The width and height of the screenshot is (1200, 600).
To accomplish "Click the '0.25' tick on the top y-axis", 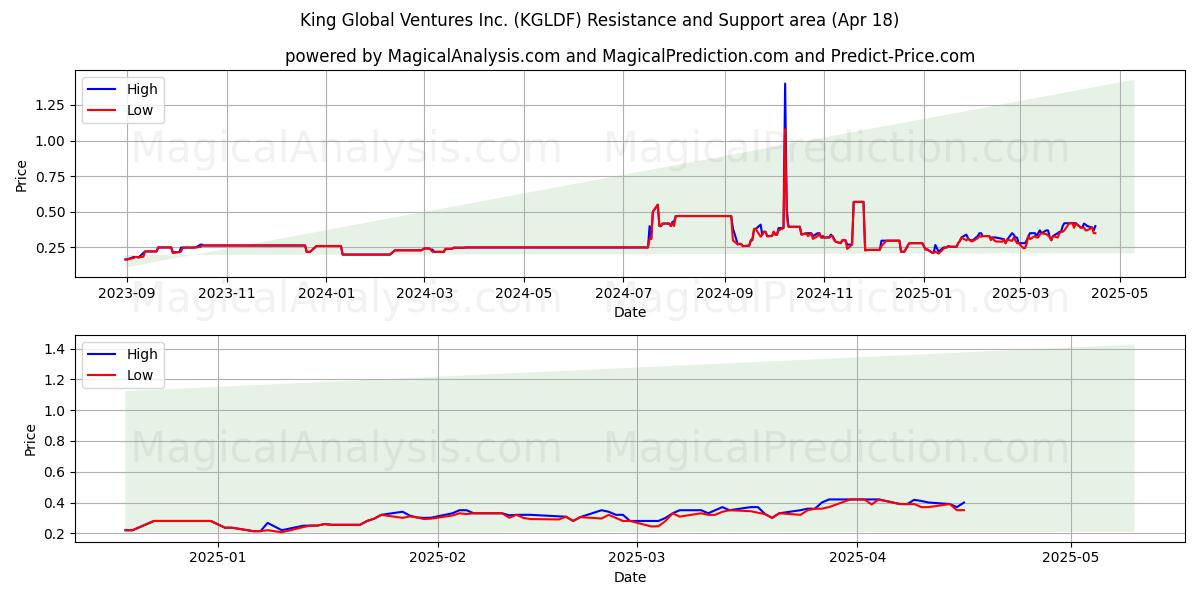I will (x=52, y=248).
